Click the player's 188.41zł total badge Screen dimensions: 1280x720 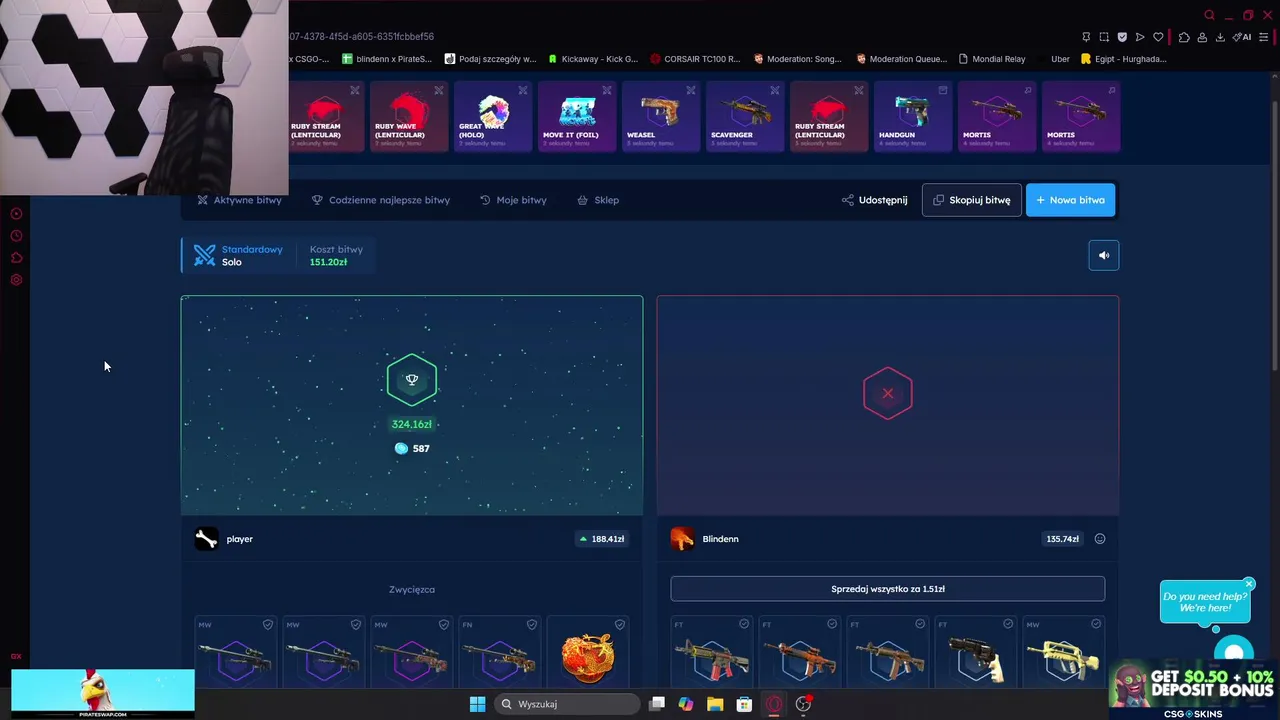pos(602,539)
